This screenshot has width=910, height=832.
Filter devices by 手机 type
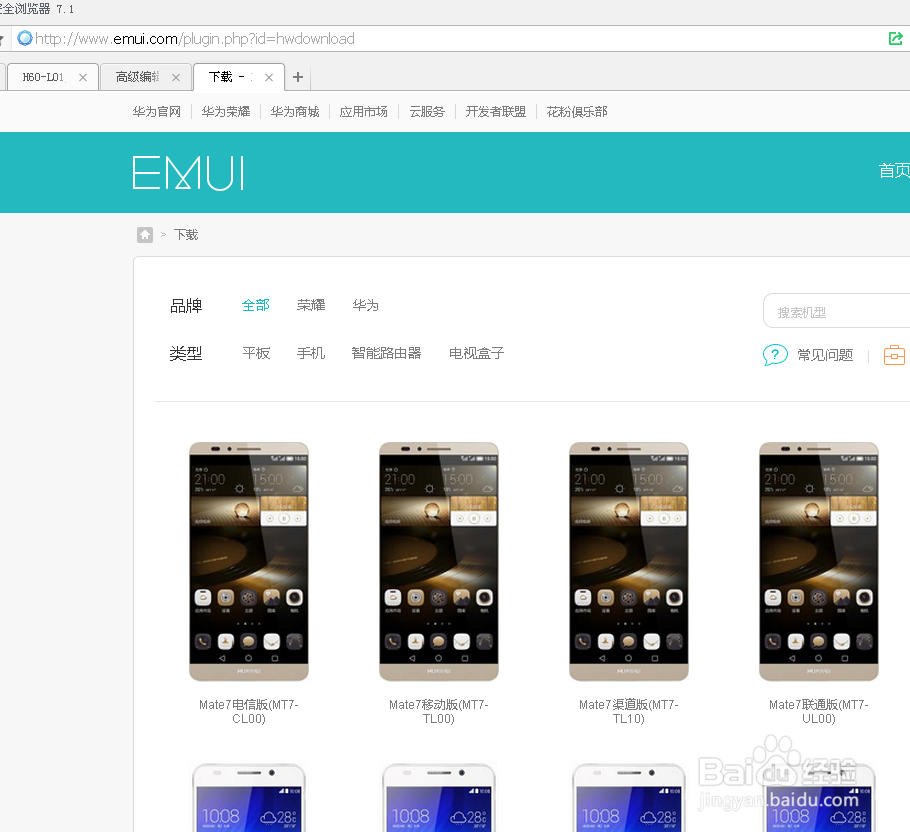pos(311,353)
